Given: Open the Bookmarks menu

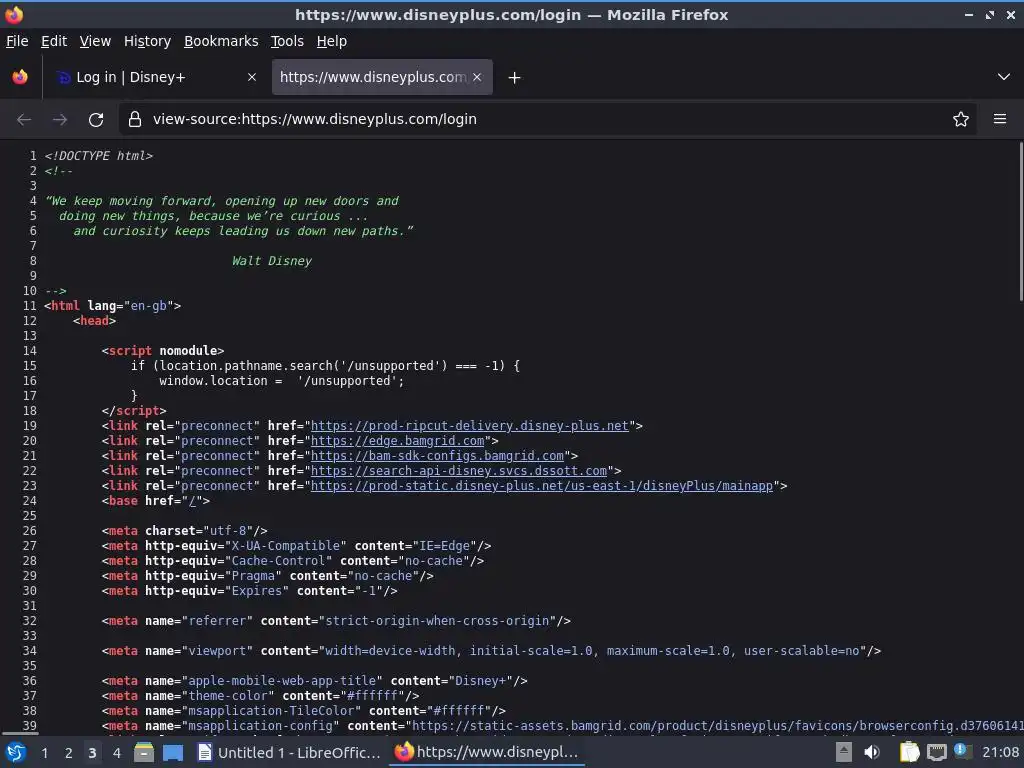Looking at the screenshot, I should (x=221, y=41).
